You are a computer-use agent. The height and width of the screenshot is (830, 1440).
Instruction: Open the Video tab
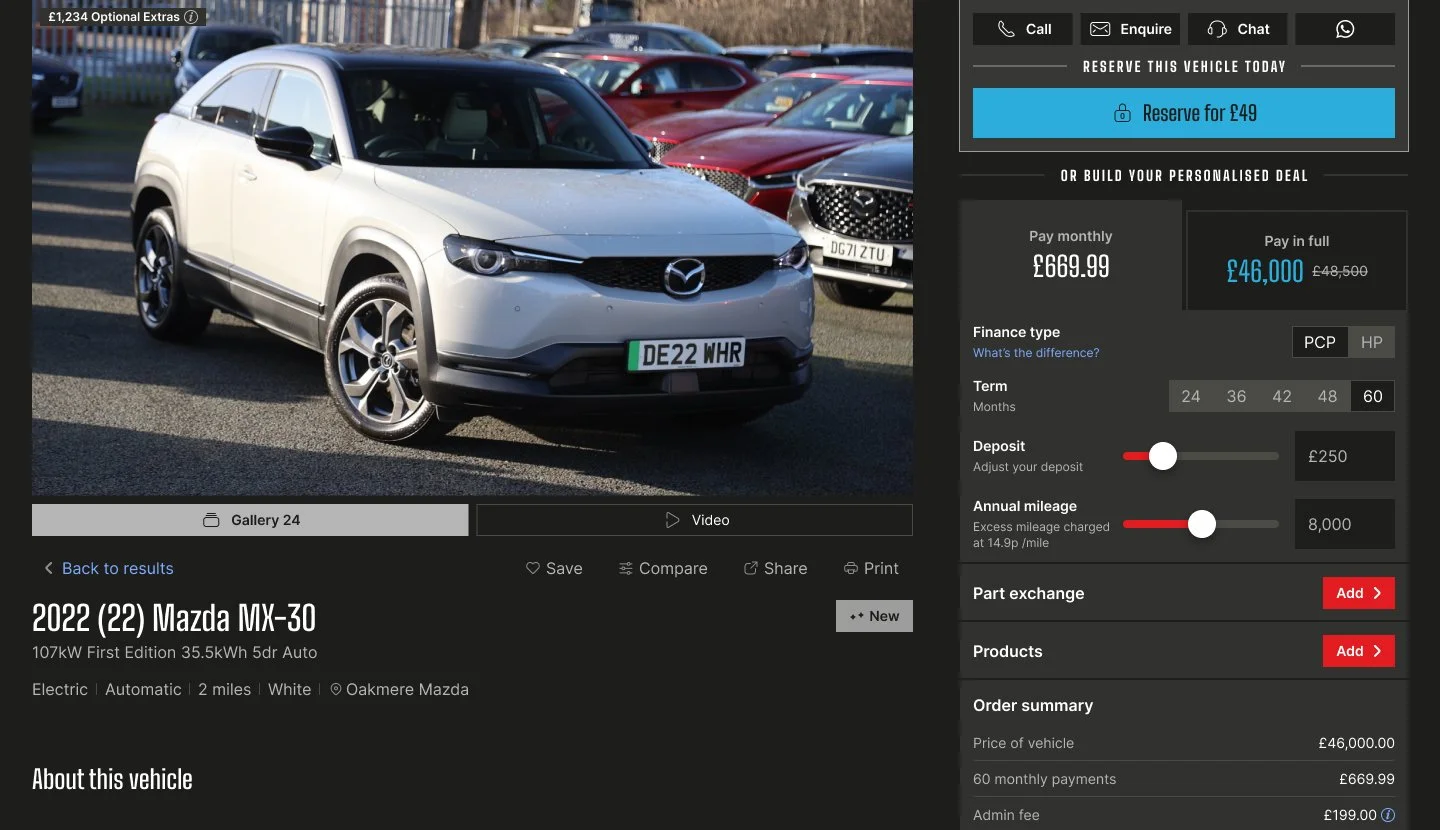click(x=695, y=520)
